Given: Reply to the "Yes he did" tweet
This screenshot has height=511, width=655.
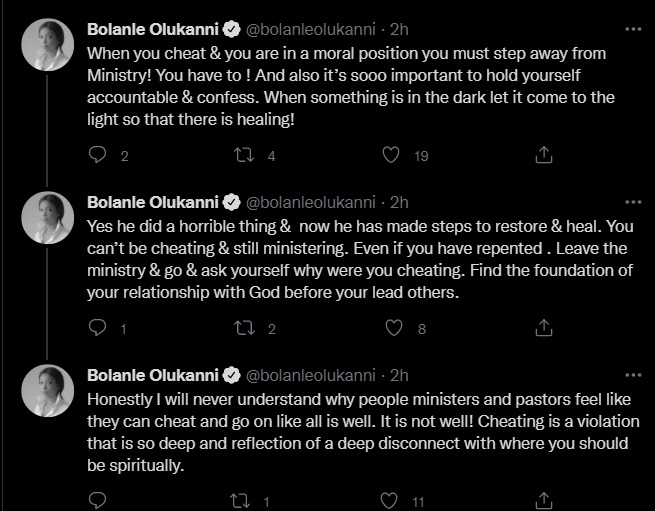Looking at the screenshot, I should (x=97, y=327).
